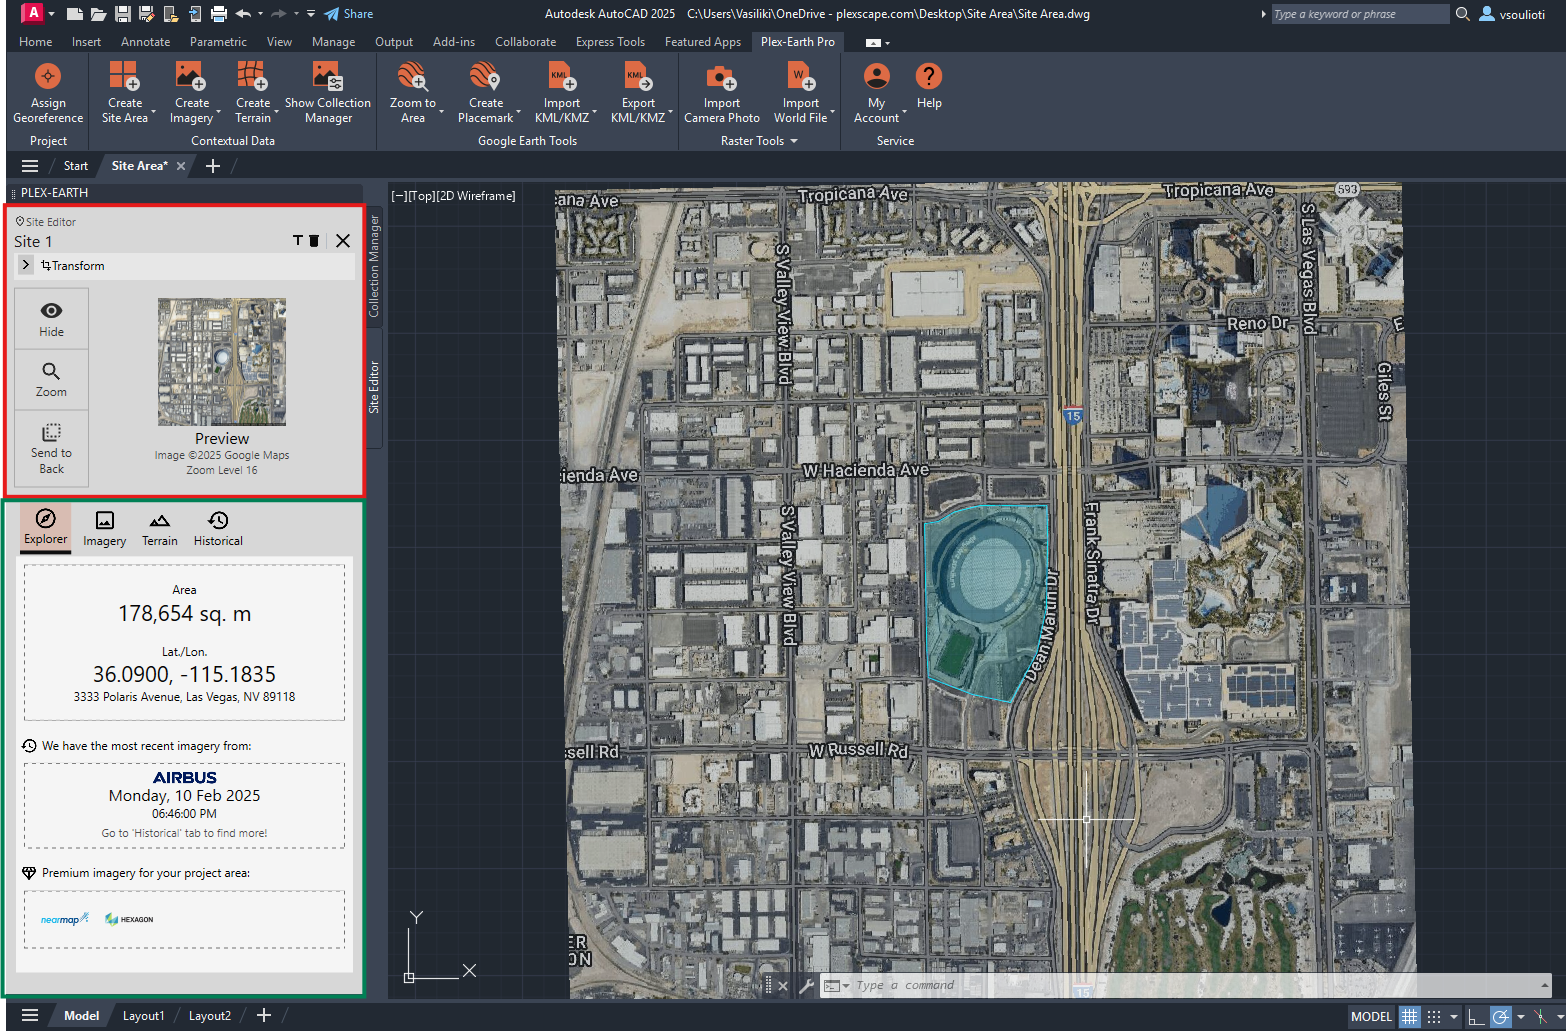Toggle MODEL space in the status bar
The width and height of the screenshot is (1566, 1031).
click(1371, 1016)
